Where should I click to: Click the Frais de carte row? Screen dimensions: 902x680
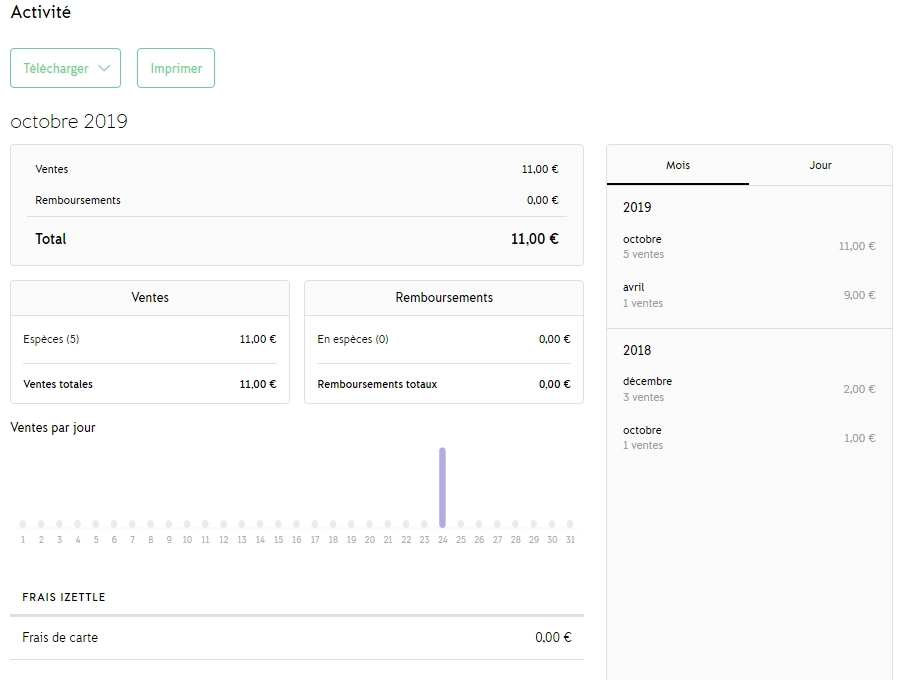[296, 637]
